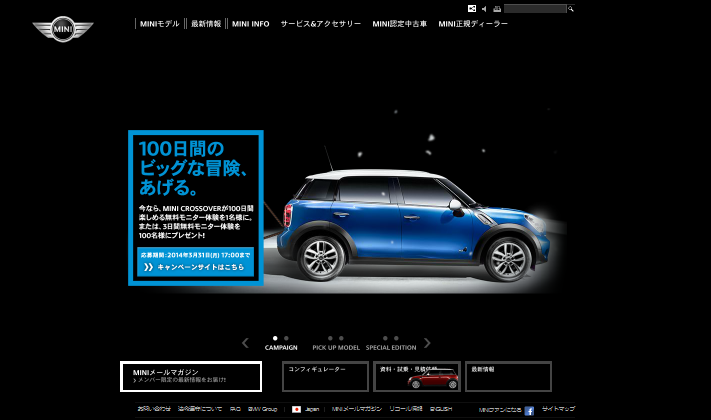
Task: Focus the site search input field
Action: point(535,9)
